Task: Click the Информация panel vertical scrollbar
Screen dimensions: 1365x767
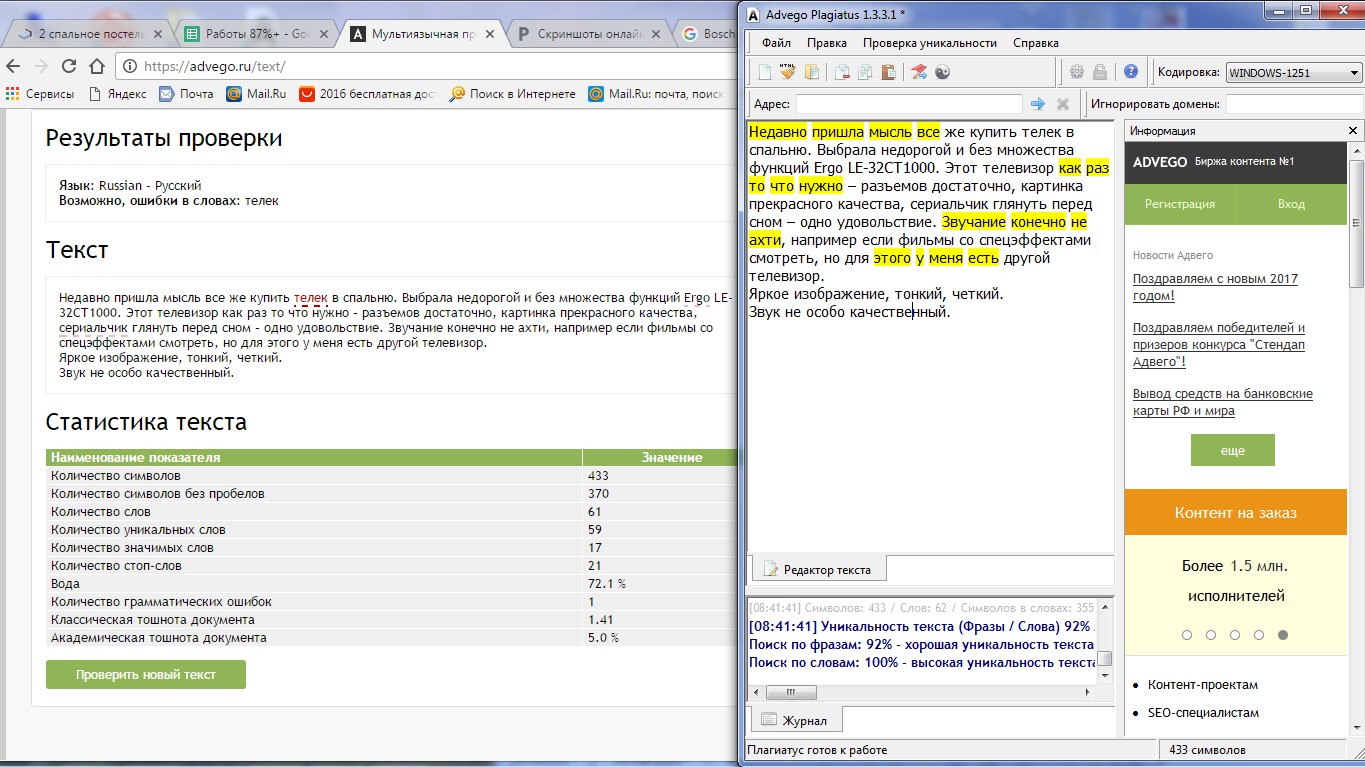Action: click(x=1357, y=440)
